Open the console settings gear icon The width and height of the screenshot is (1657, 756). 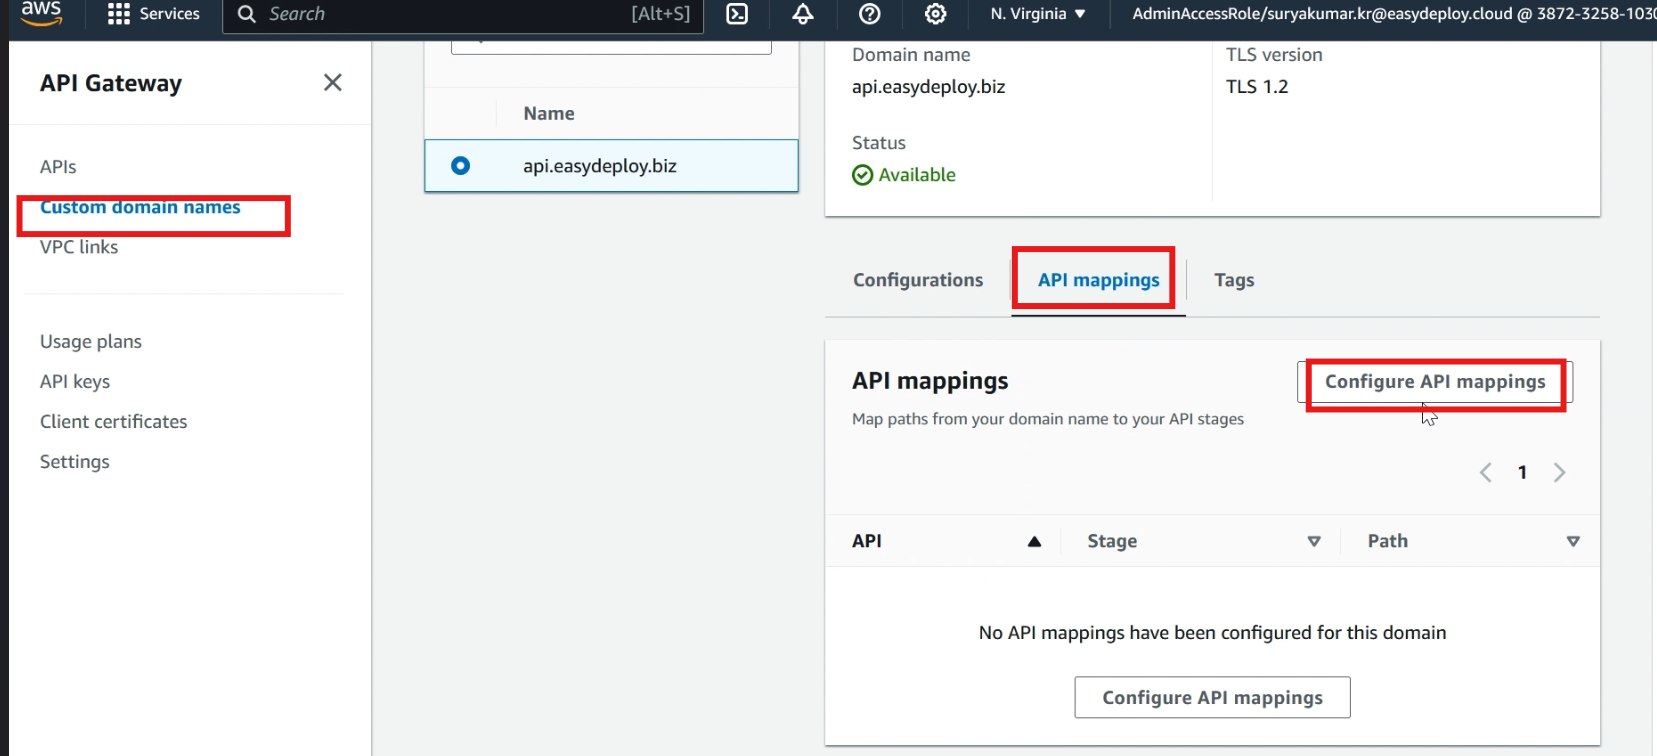pos(936,14)
